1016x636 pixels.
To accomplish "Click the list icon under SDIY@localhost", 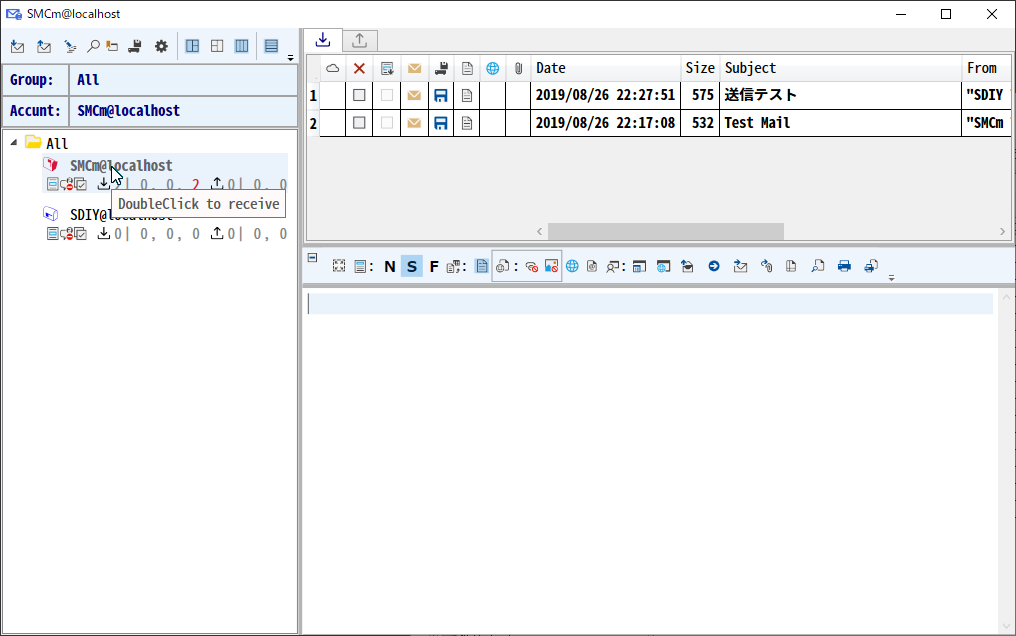I will pyautogui.click(x=52, y=234).
